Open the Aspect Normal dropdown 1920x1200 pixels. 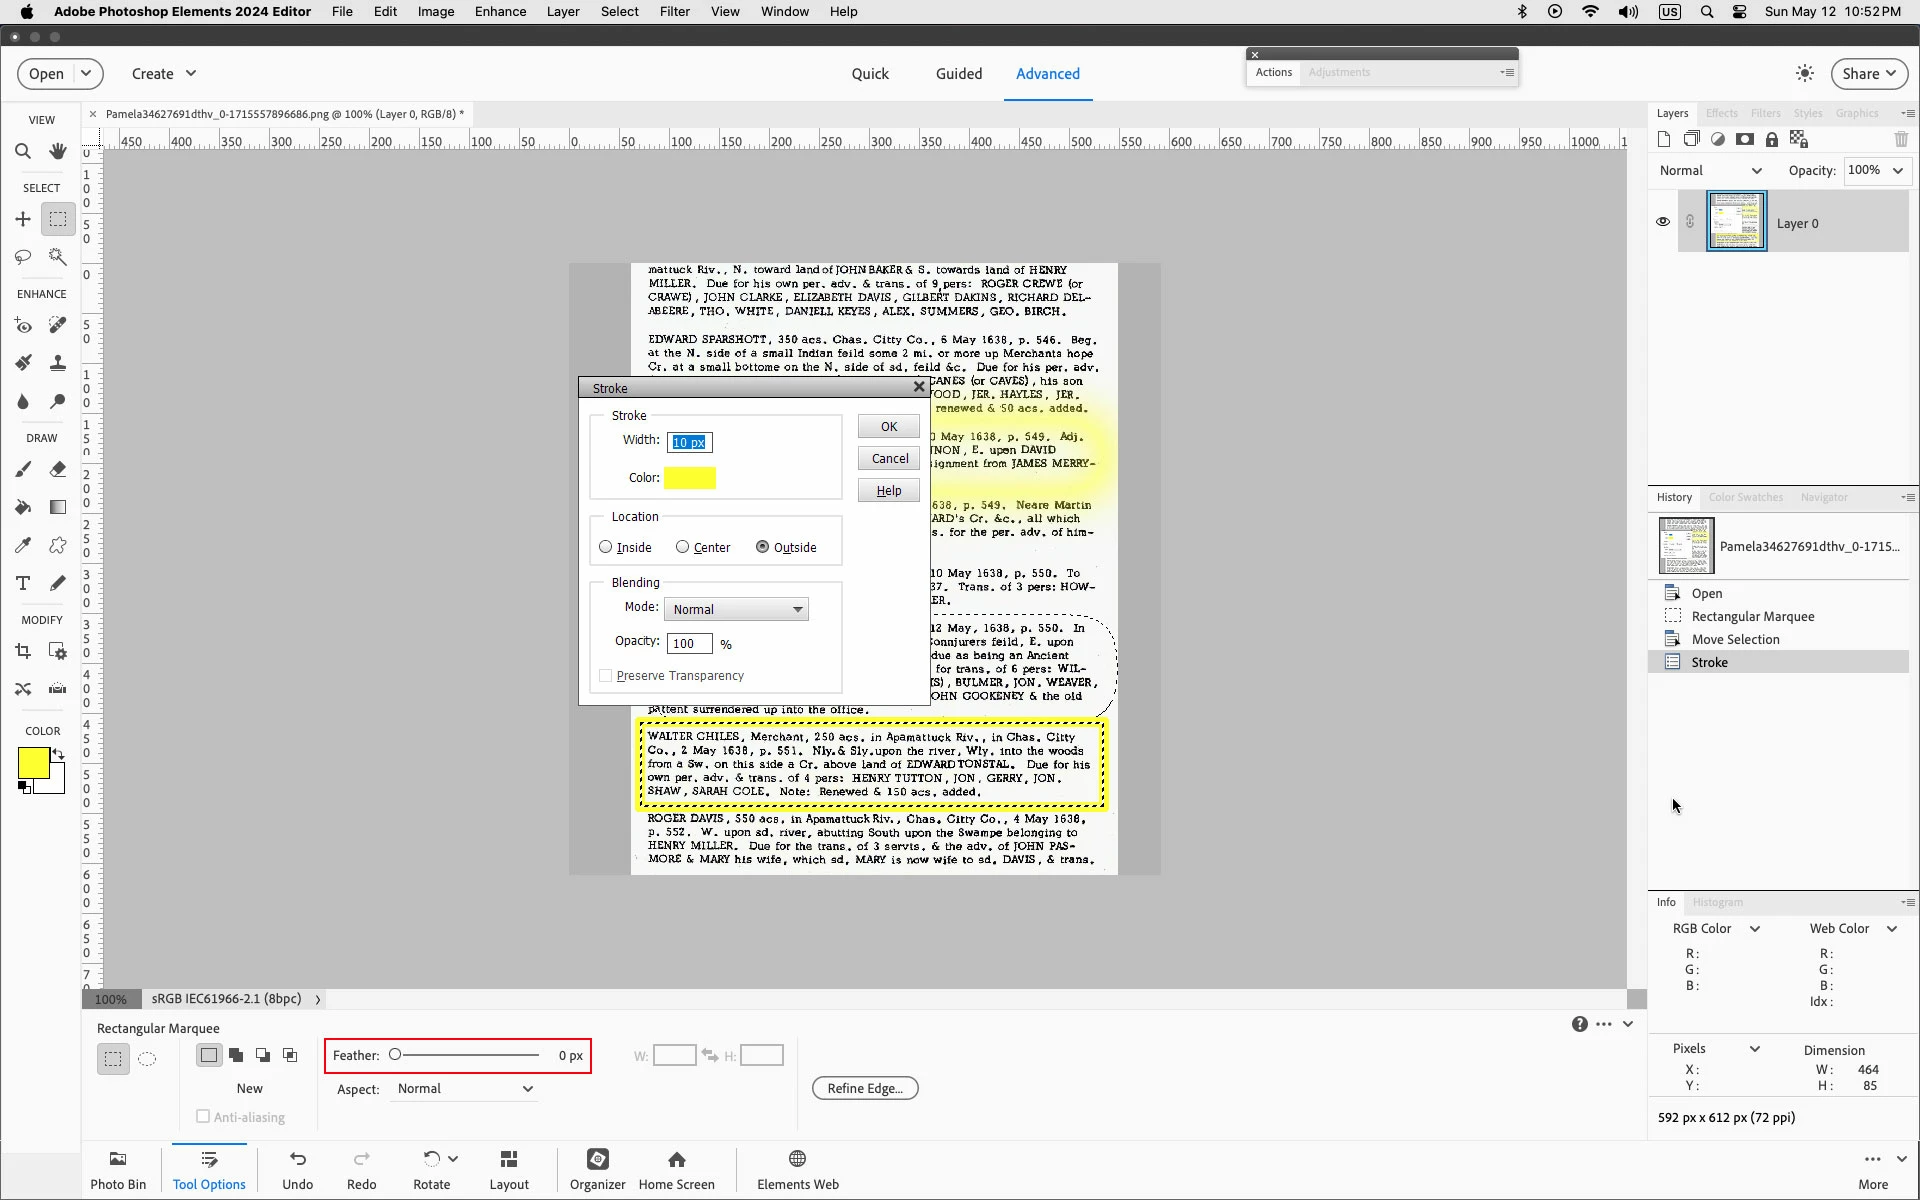465,1089
